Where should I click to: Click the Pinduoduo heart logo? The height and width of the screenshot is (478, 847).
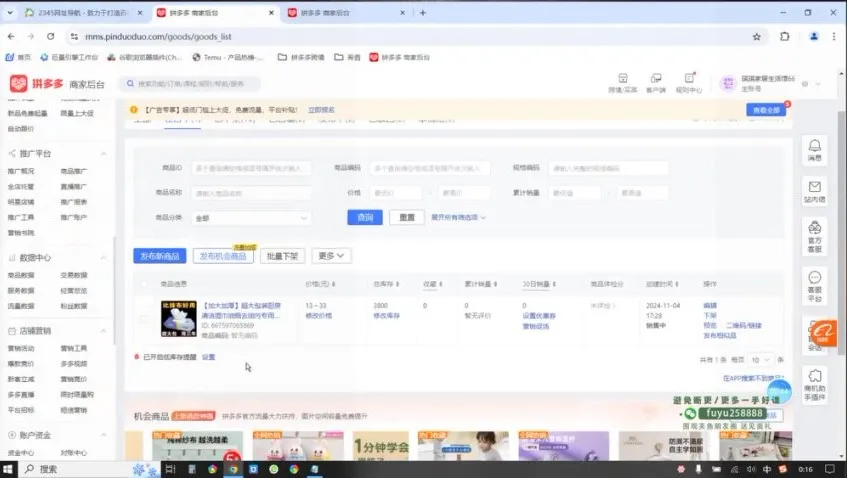[20, 85]
